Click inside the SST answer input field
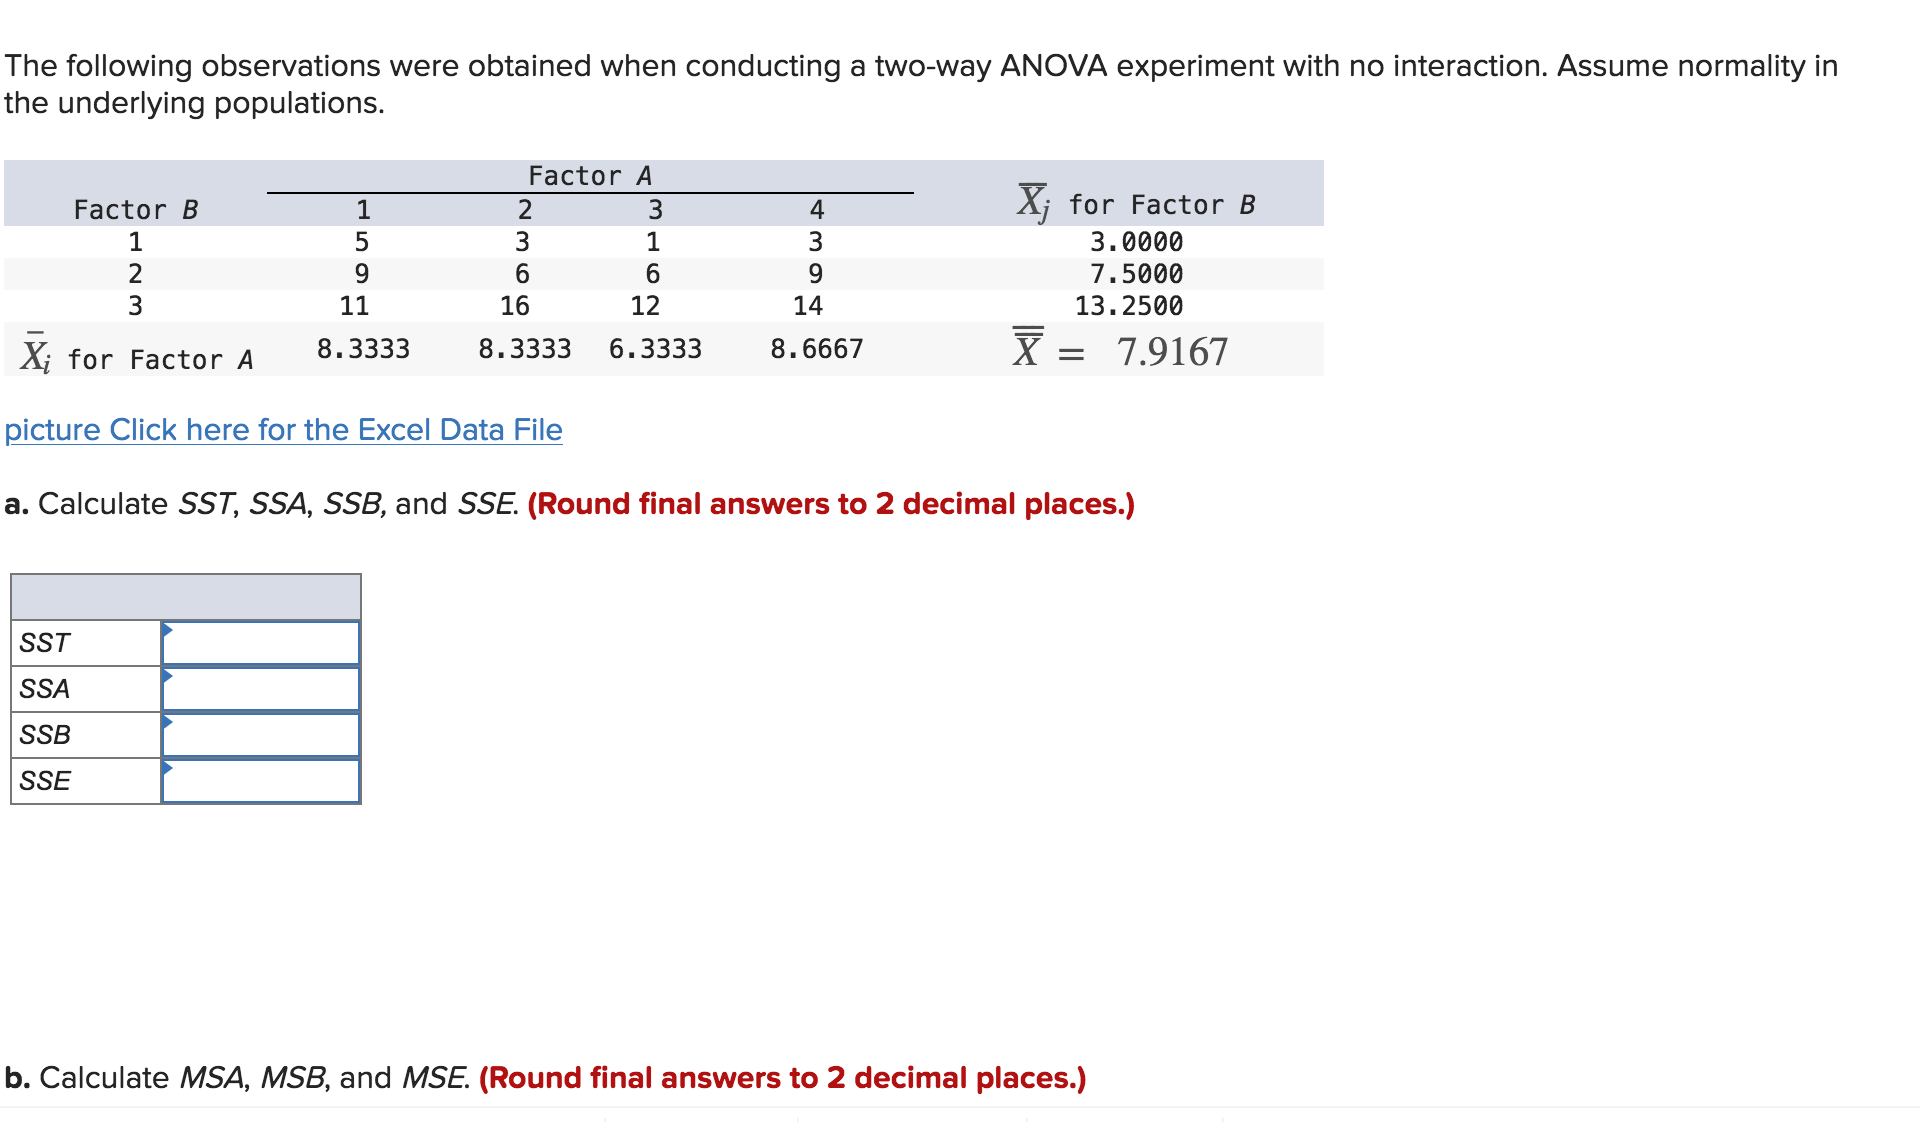This screenshot has height=1122, width=1920. click(262, 642)
